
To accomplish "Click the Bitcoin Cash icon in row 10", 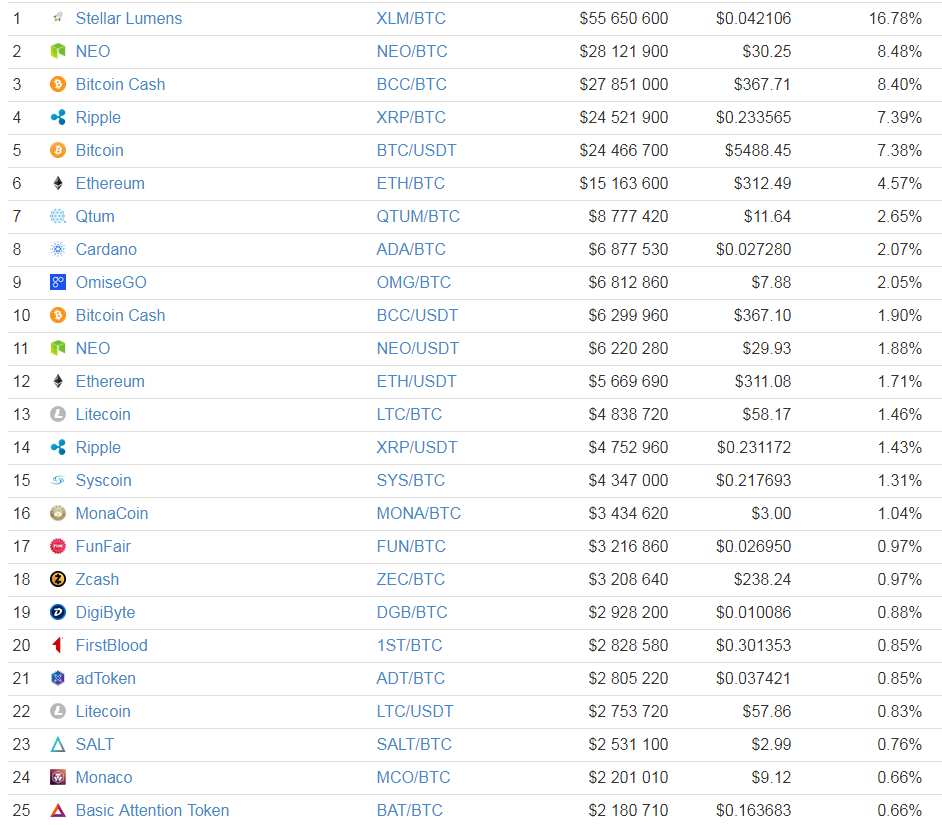I will 58,315.
